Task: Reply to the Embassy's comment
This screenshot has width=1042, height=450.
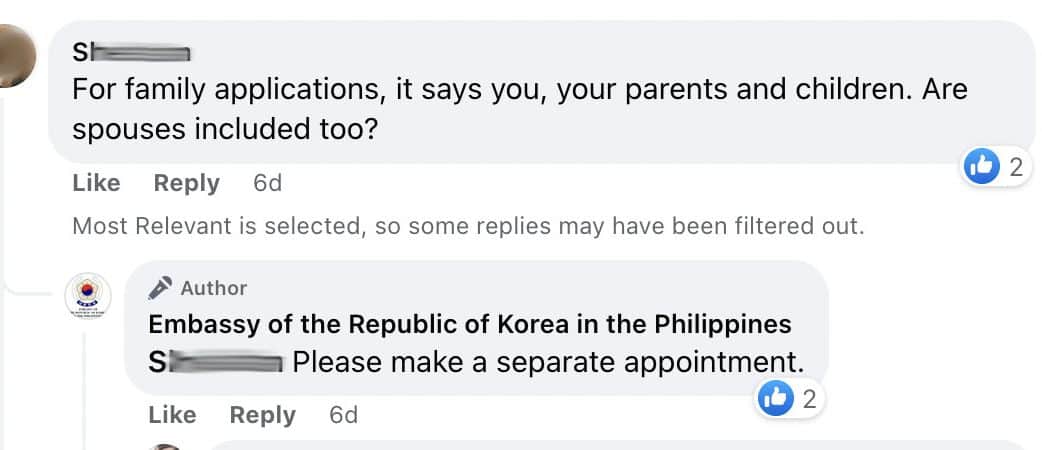Action: pos(262,414)
